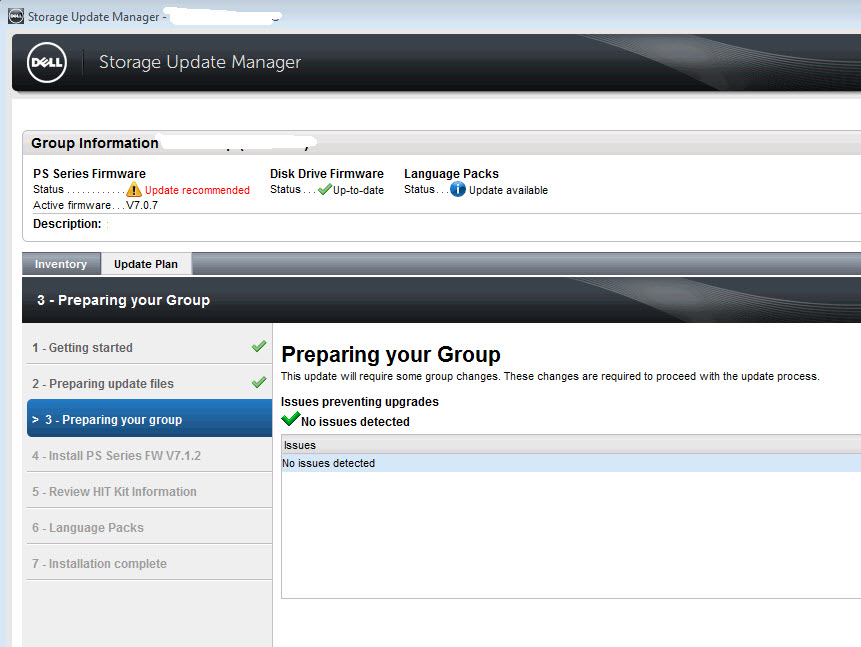Click the Dell logo in the header

[47, 63]
